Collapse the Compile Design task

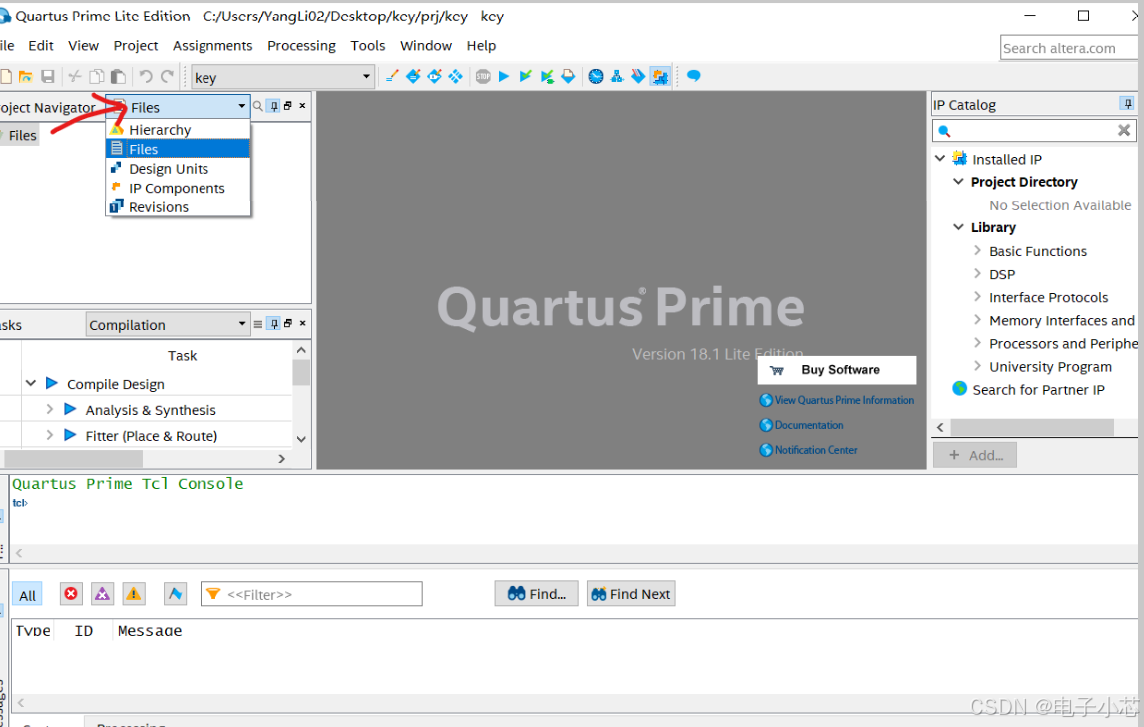click(x=31, y=383)
